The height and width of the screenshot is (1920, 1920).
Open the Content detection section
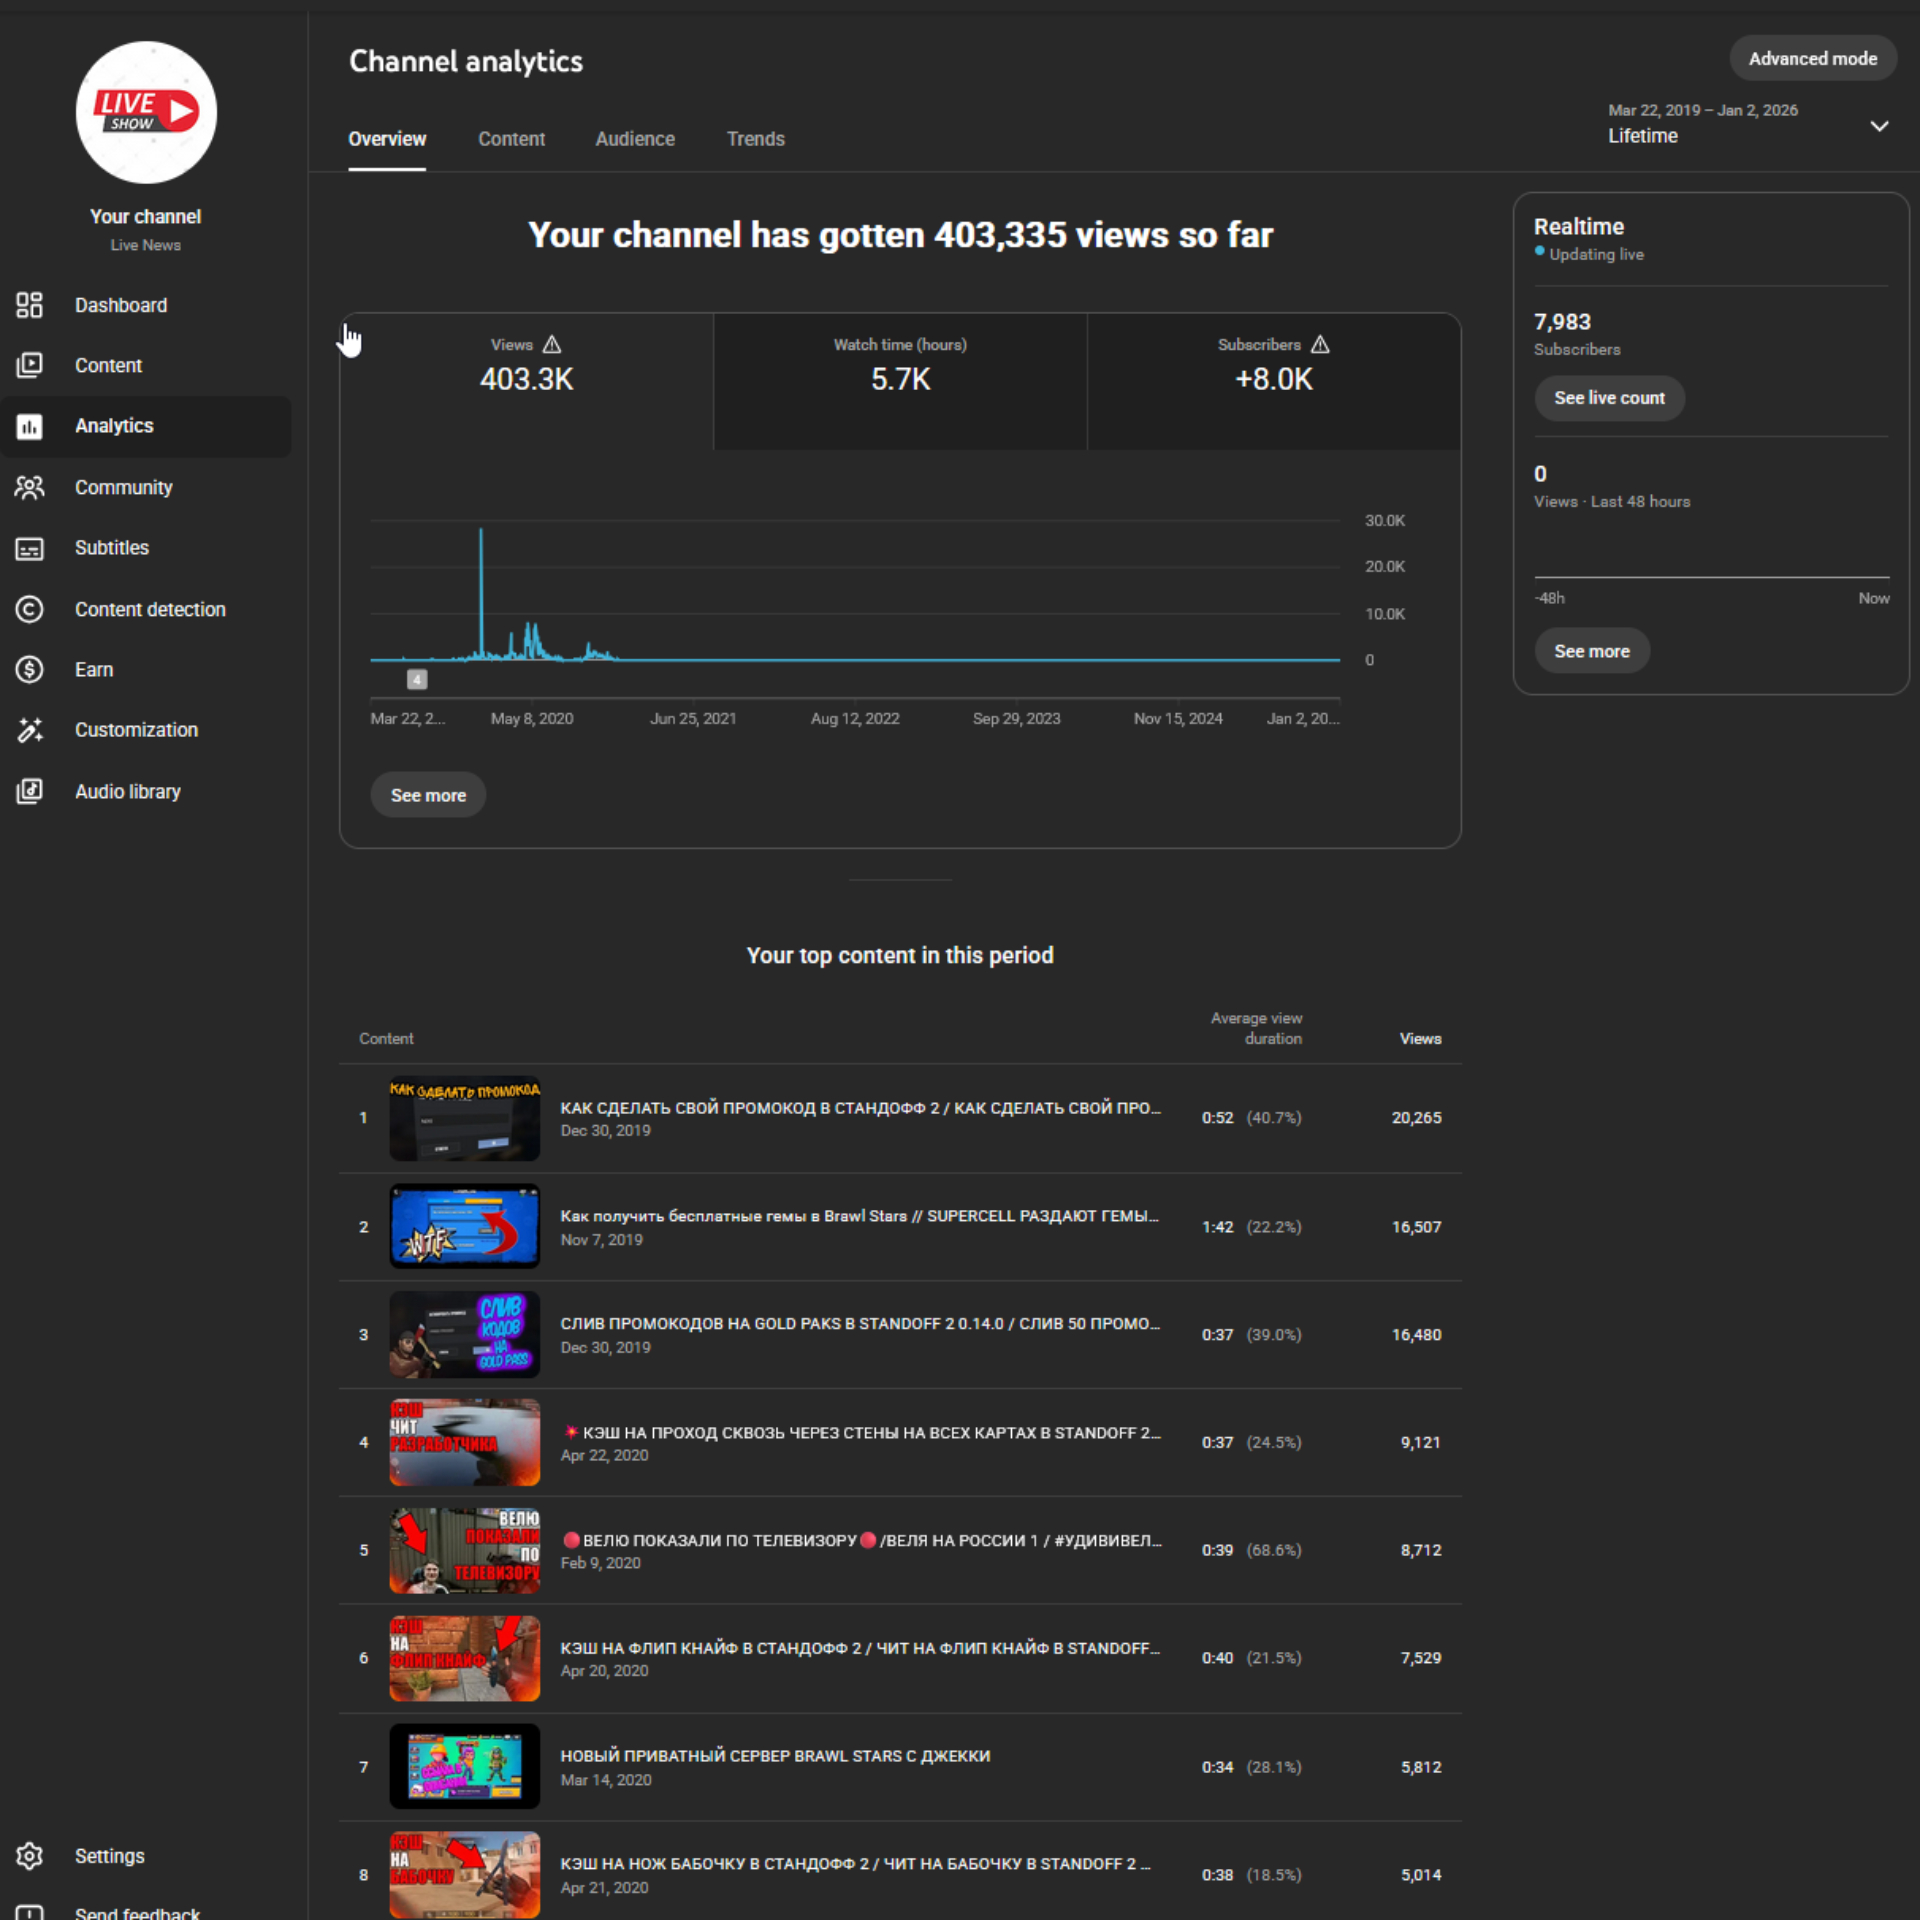150,609
